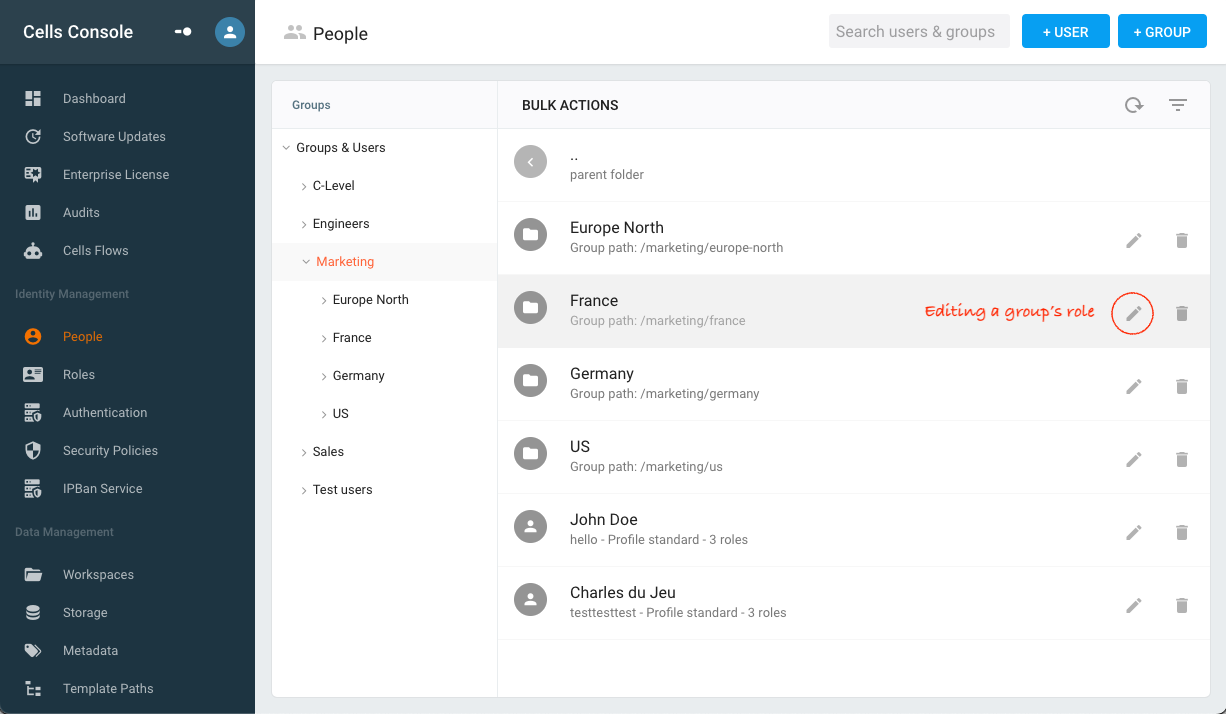
Task: Click the Cells Flows robot icon
Action: tap(33, 251)
